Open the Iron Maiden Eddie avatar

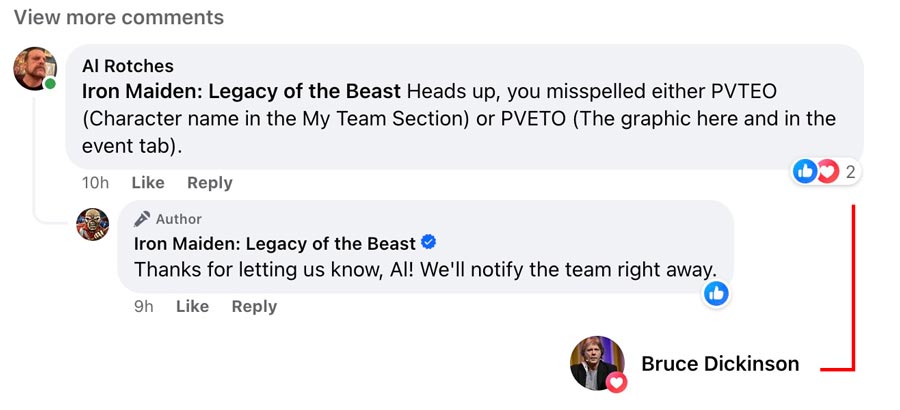pos(93,225)
